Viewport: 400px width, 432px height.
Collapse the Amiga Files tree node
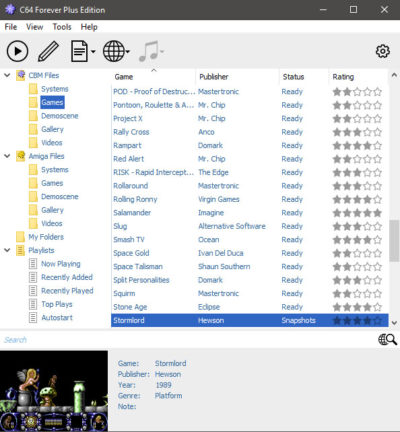[x=7, y=156]
